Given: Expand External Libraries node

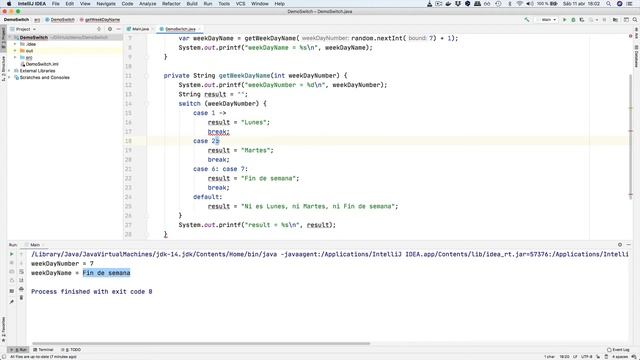Looking at the screenshot, I should point(10,71).
